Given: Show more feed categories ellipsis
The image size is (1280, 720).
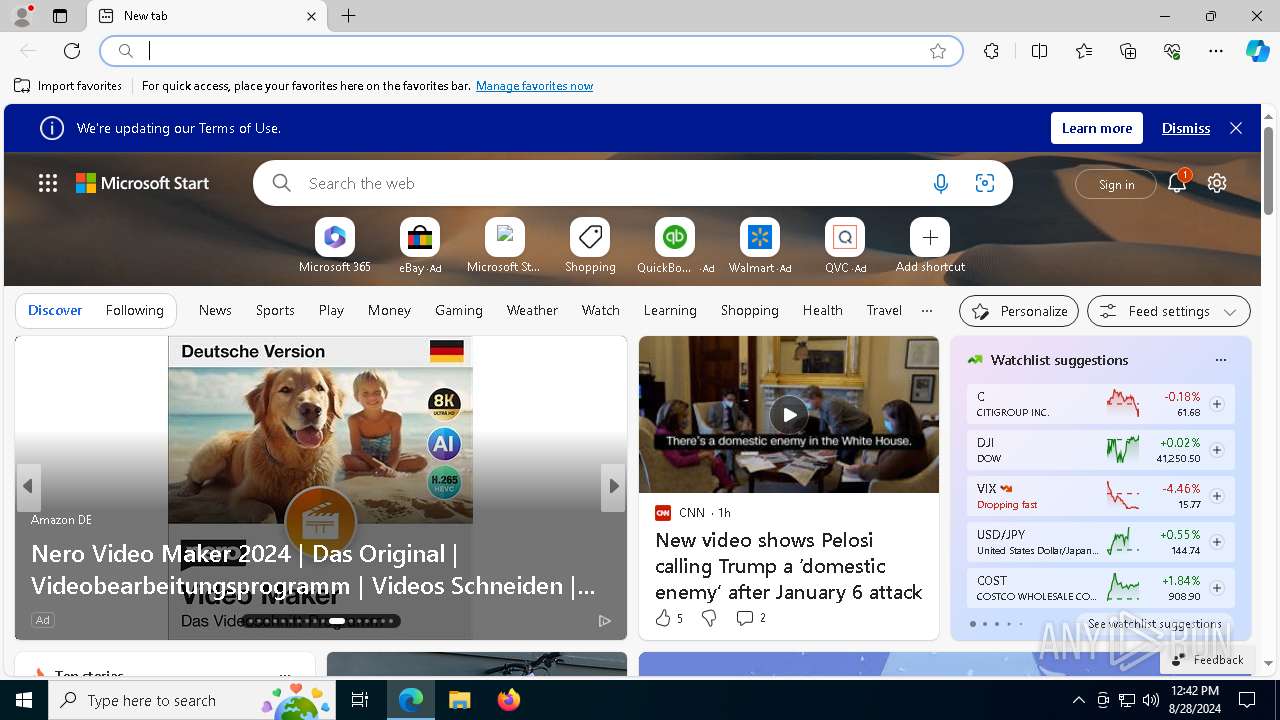Looking at the screenshot, I should 926,311.
